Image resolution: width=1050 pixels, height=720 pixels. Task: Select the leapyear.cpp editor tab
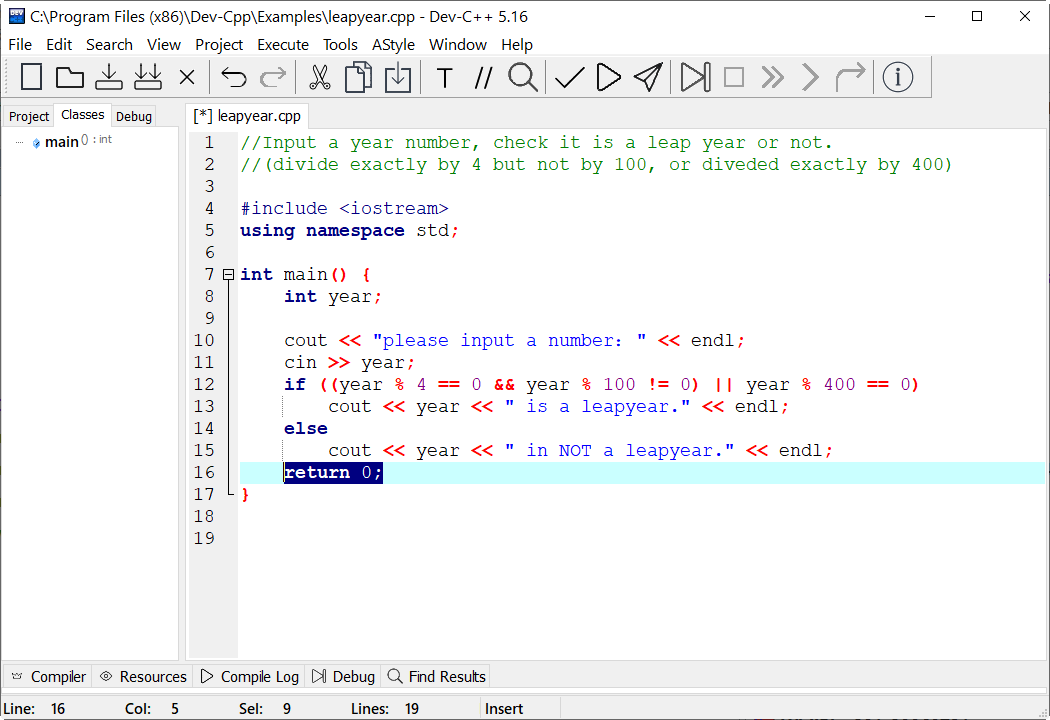(x=248, y=116)
